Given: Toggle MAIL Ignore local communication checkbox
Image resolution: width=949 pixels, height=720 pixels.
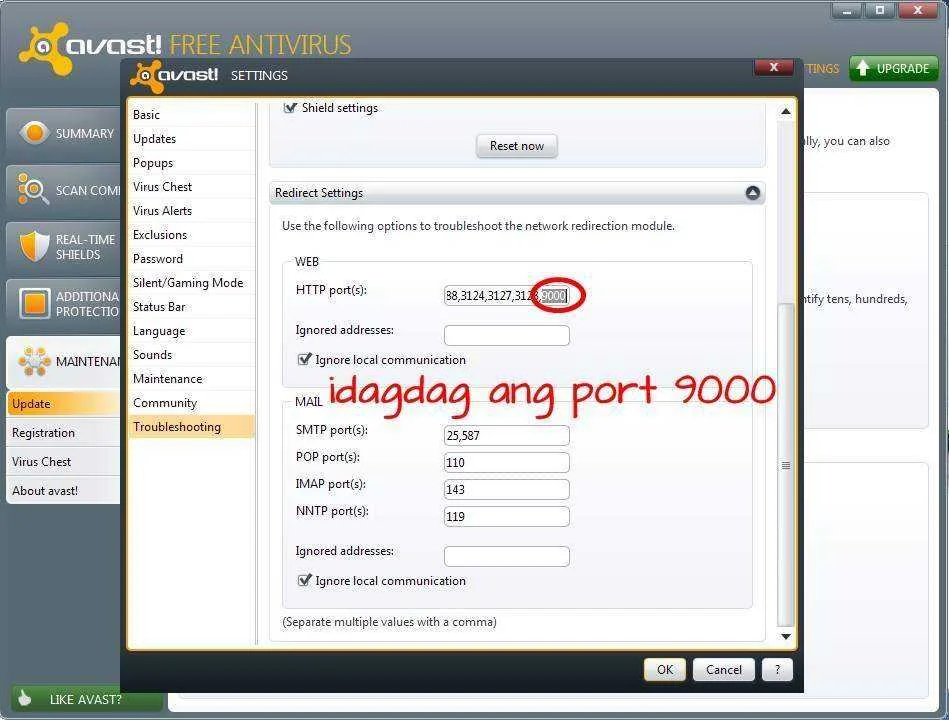Looking at the screenshot, I should [x=304, y=580].
